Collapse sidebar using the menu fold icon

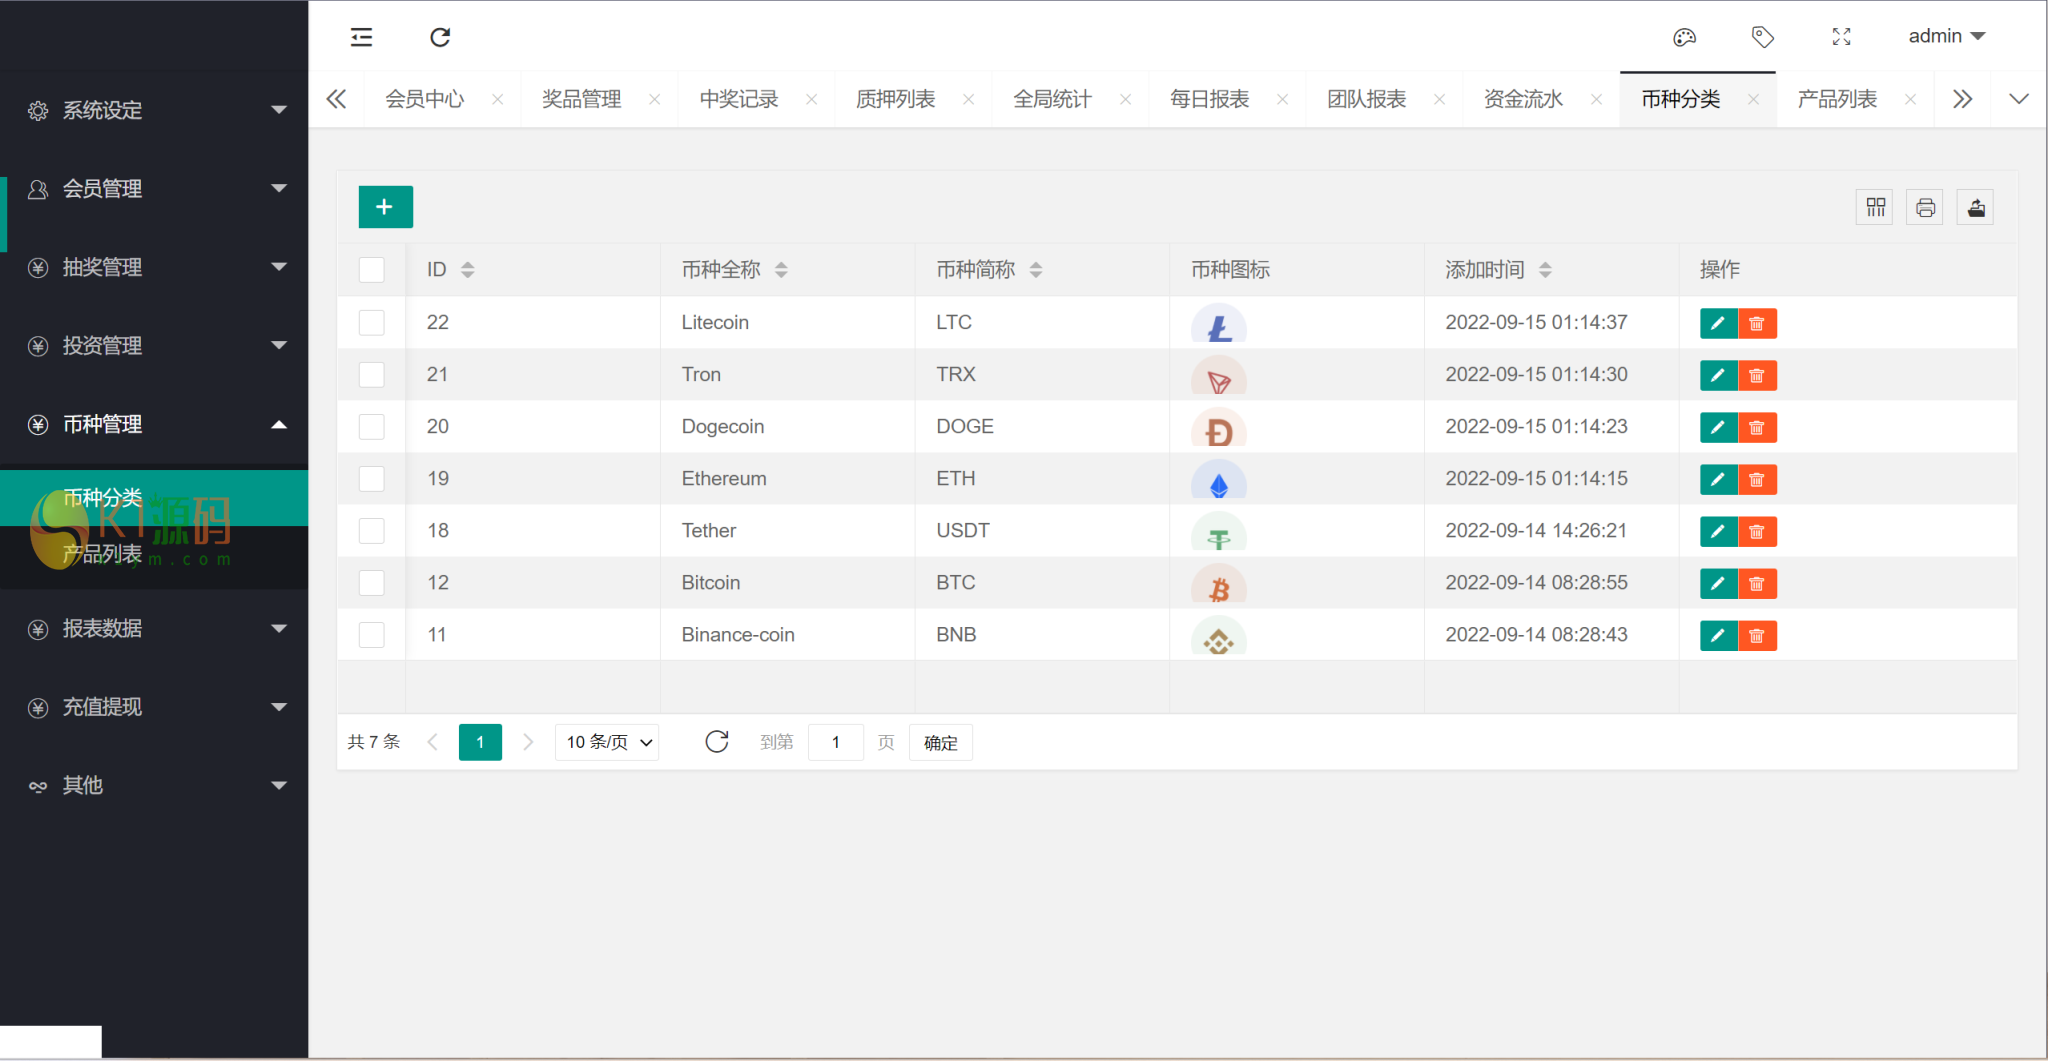coord(361,38)
